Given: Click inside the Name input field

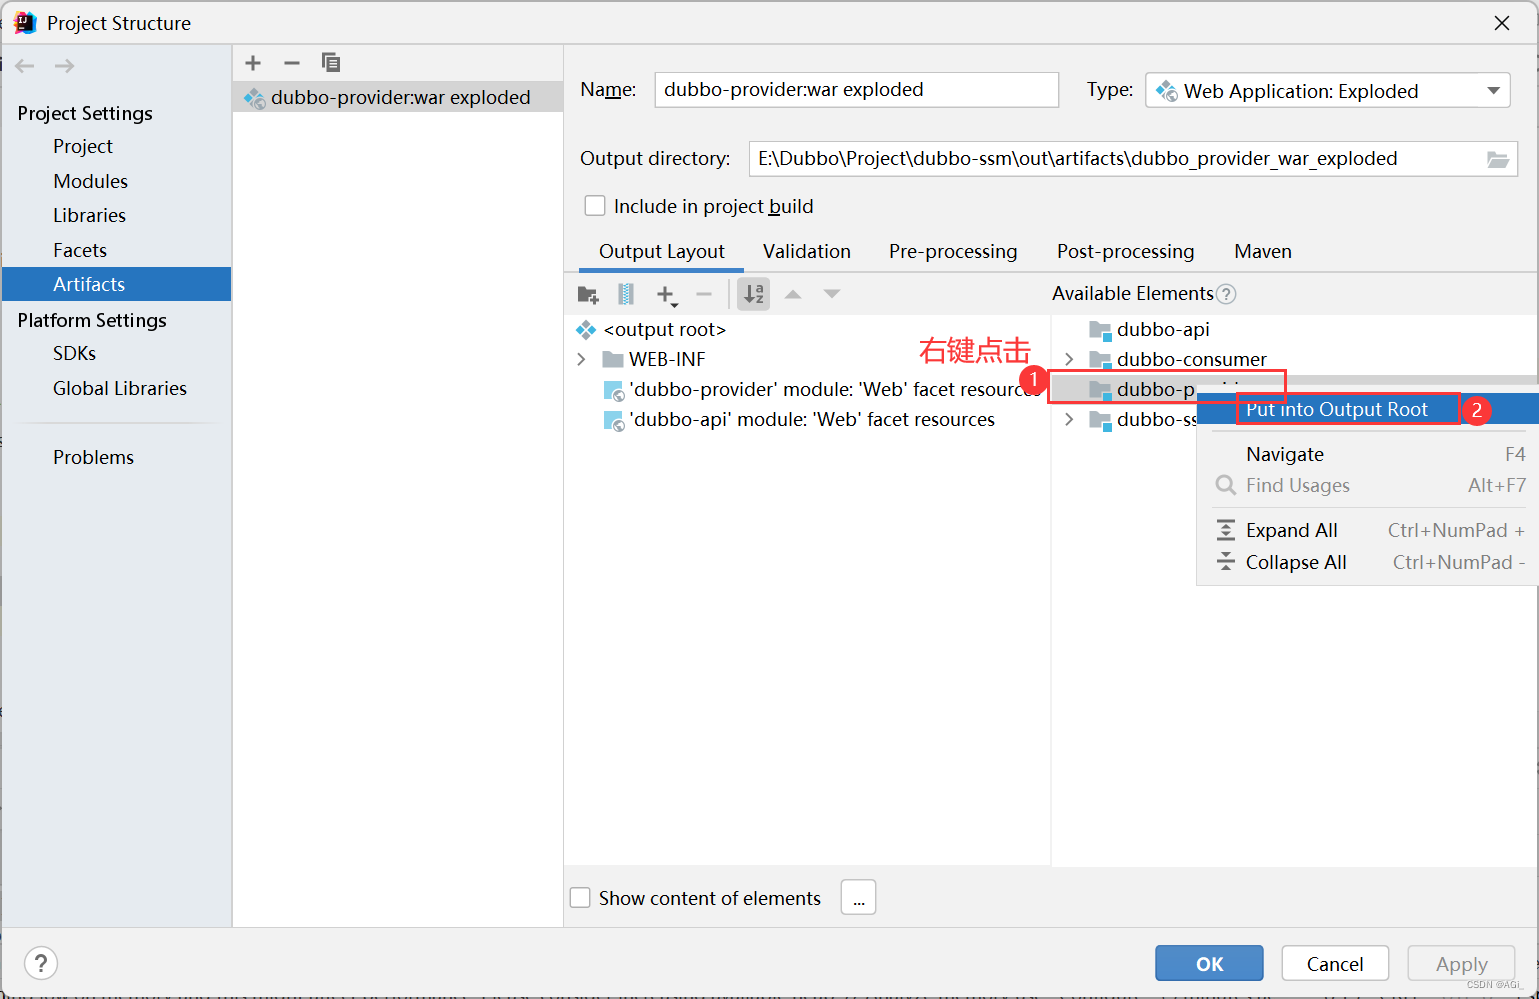Looking at the screenshot, I should (855, 90).
